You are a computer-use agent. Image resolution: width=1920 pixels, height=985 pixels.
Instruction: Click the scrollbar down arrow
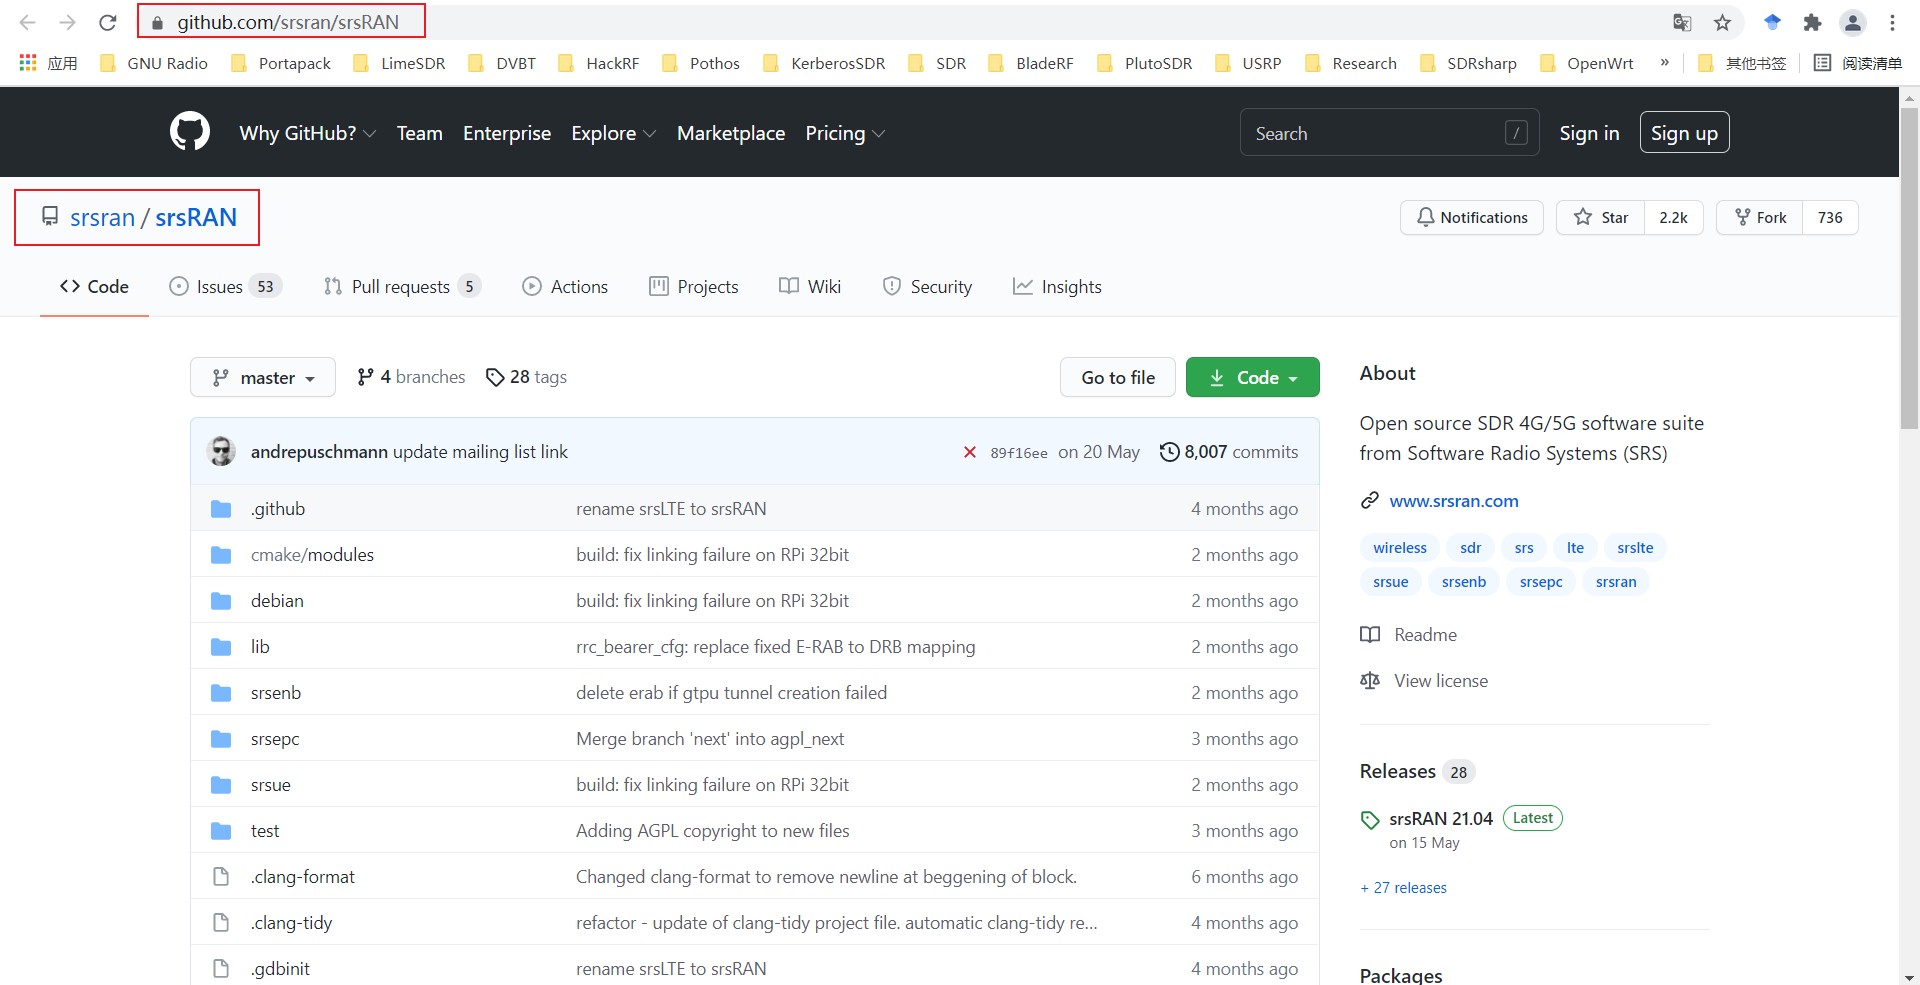(1909, 977)
